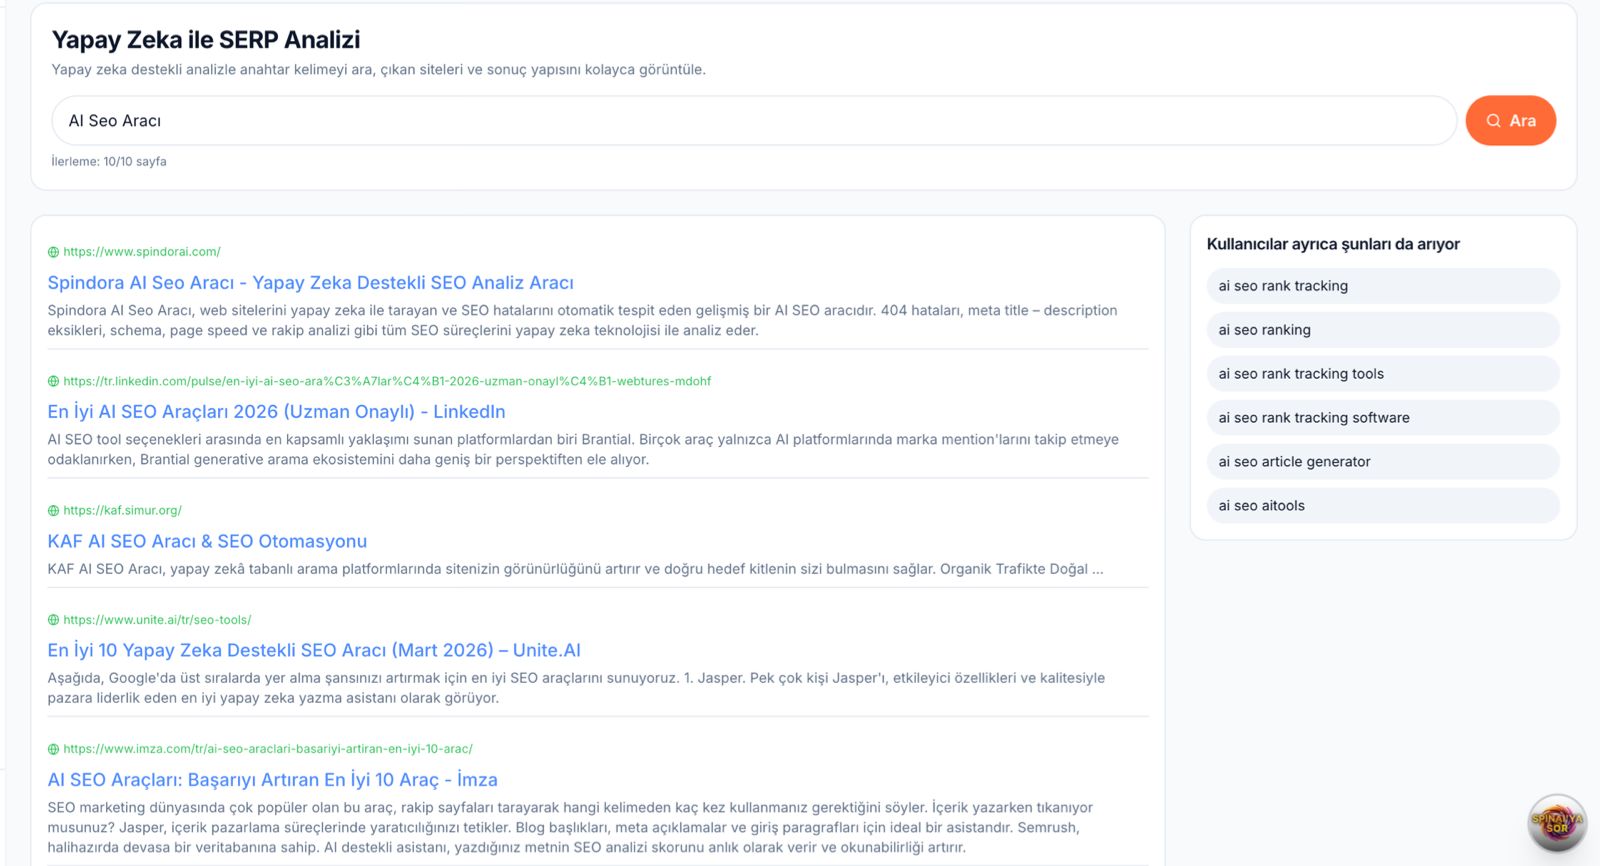The height and width of the screenshot is (866, 1600).
Task: Click the globe icon beside kaf.simur.org URL
Action: click(x=53, y=511)
